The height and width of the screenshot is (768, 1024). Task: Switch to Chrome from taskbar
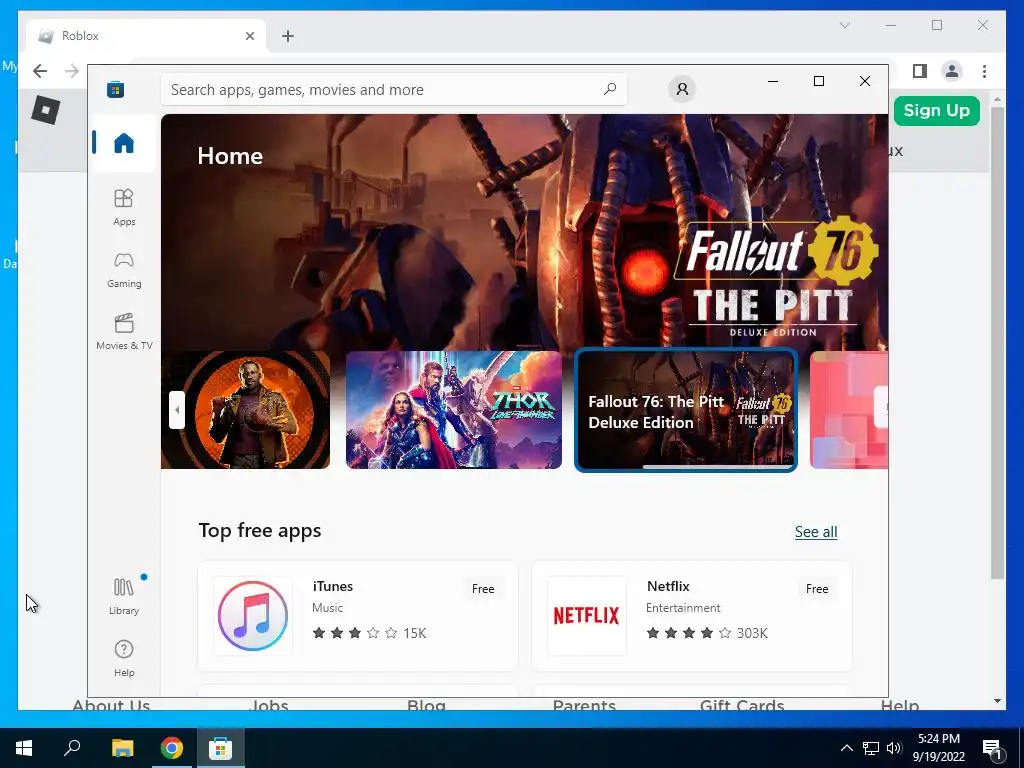click(172, 748)
